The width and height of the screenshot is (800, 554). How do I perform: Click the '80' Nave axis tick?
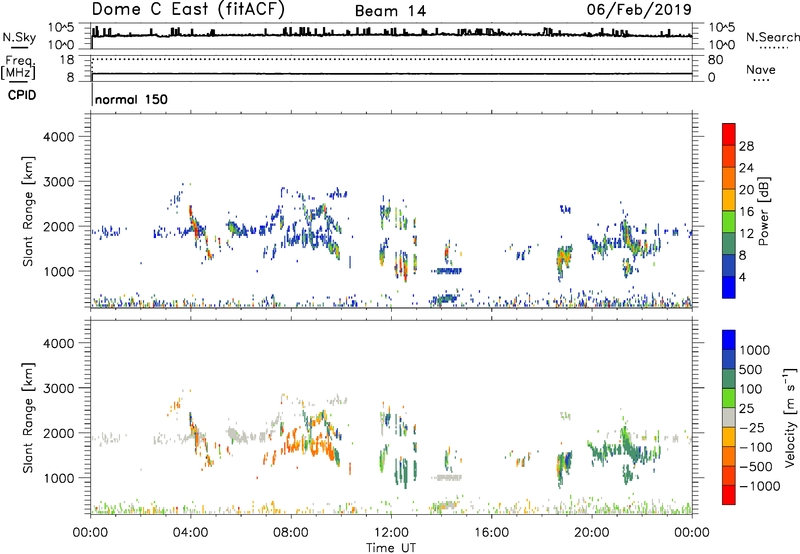[715, 60]
